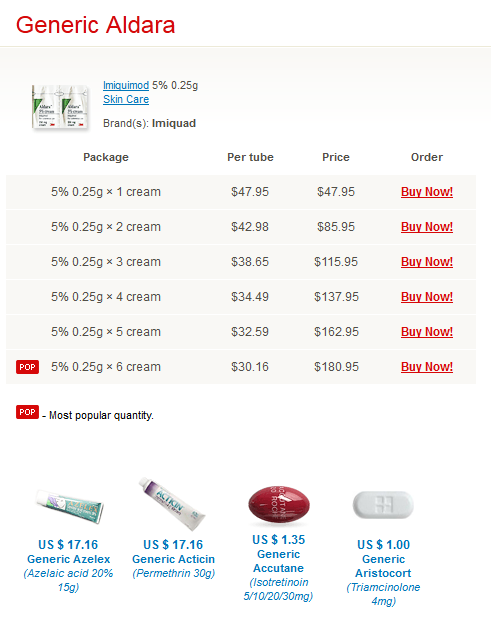Screen dimensions: 491x618
Task: Open the Generic Aristocort link
Action: [383, 566]
